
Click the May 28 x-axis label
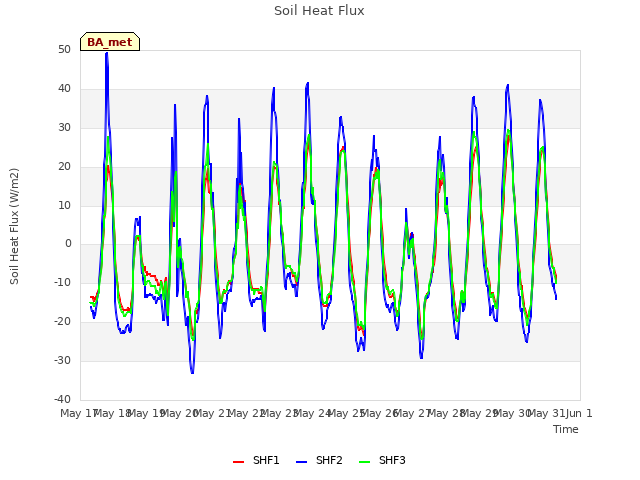[446, 413]
